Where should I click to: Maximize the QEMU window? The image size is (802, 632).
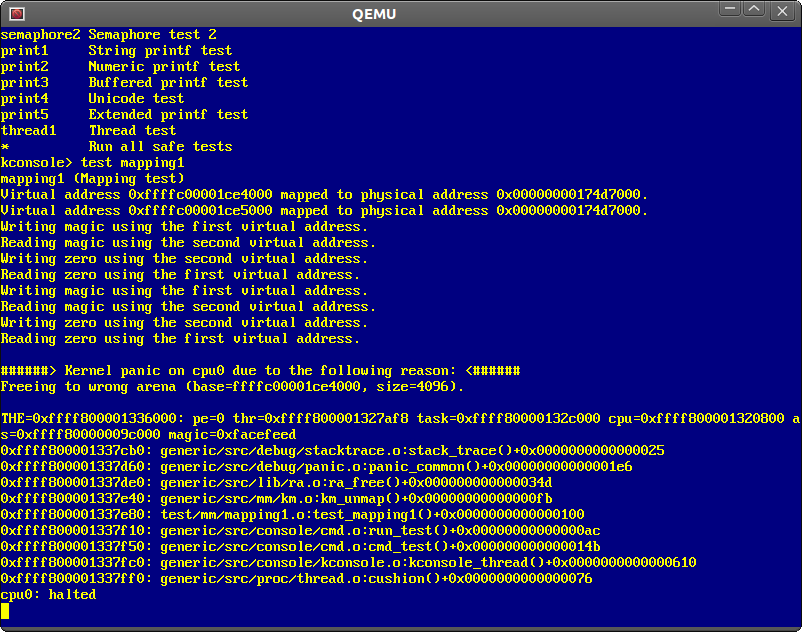[755, 12]
